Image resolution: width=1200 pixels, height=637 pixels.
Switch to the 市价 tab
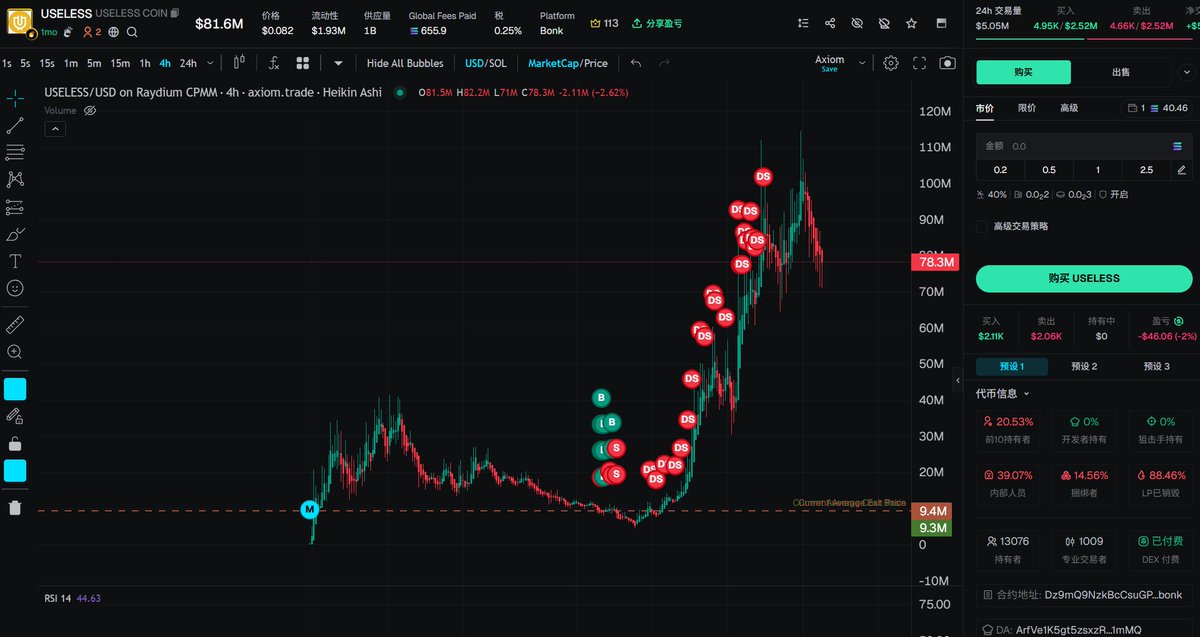click(x=985, y=108)
